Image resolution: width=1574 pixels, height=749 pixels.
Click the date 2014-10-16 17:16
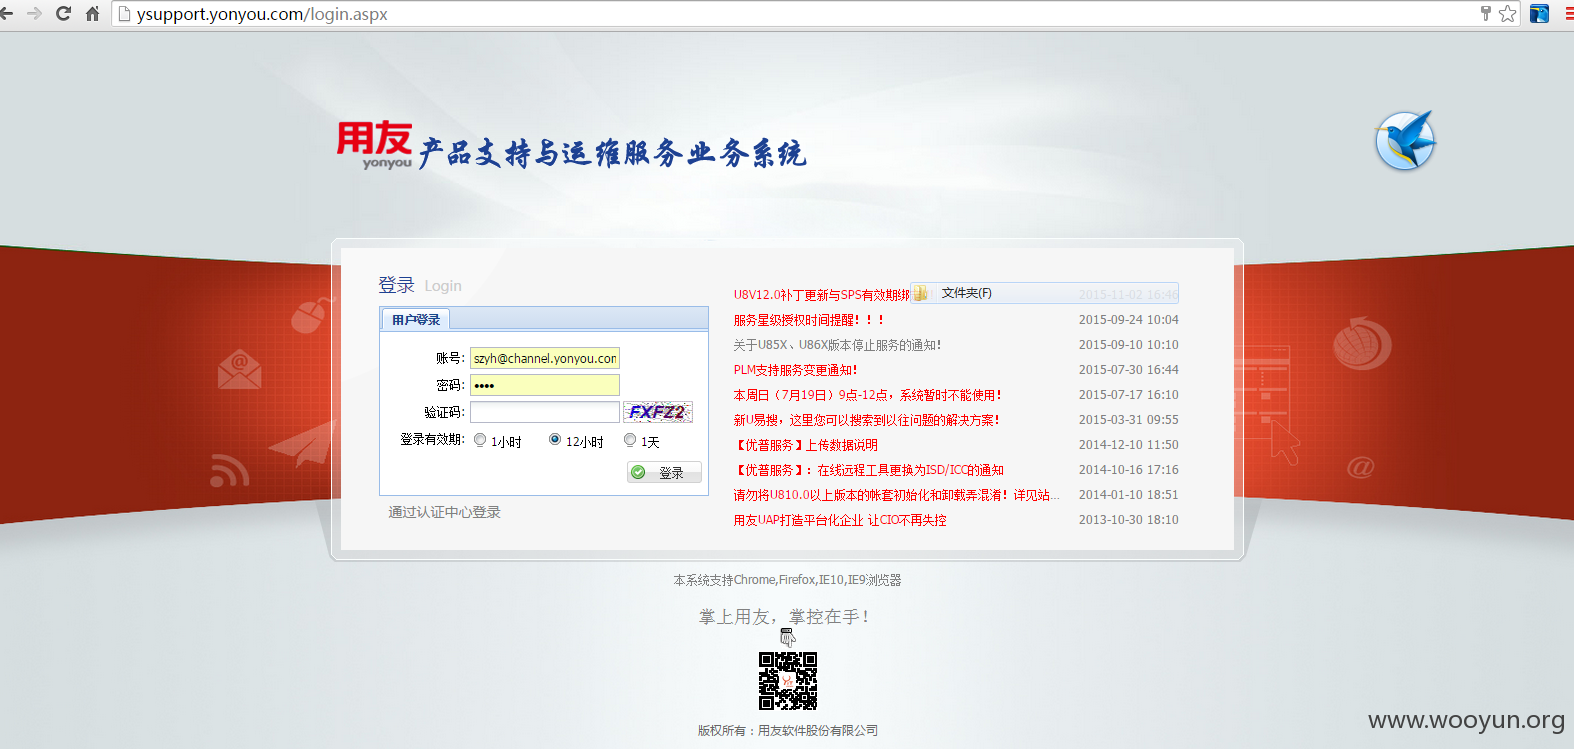[1128, 470]
